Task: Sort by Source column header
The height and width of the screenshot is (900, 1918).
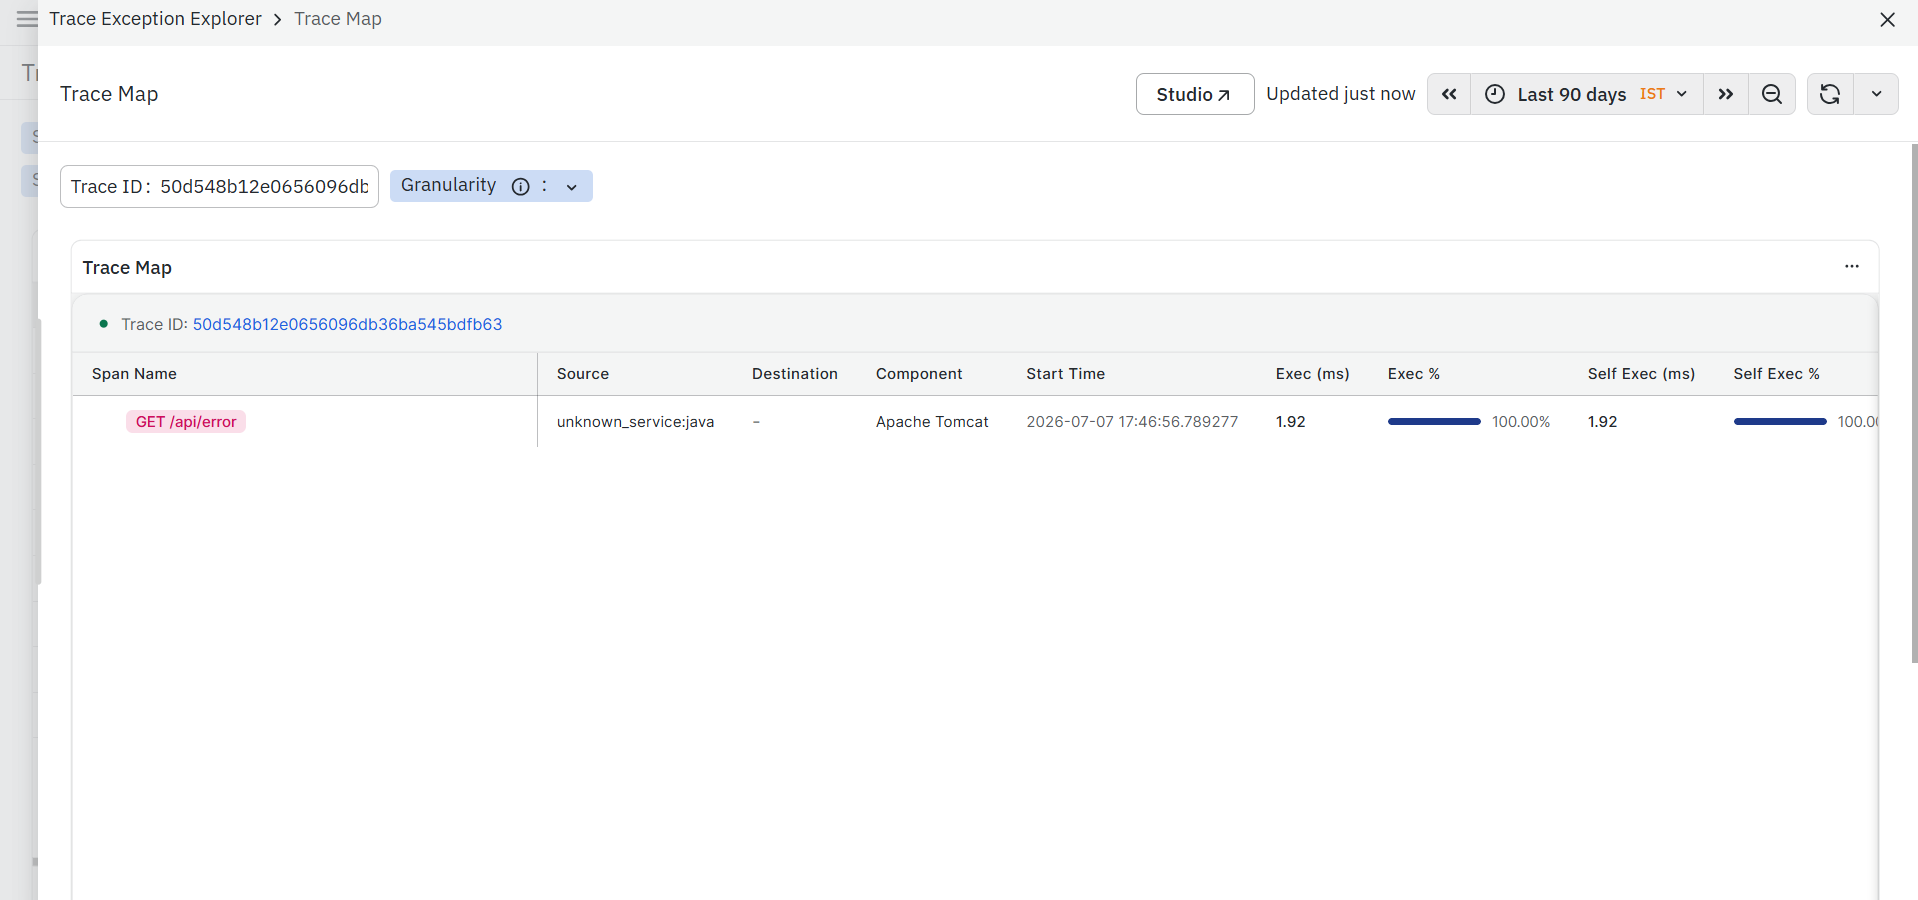Action: coord(583,374)
